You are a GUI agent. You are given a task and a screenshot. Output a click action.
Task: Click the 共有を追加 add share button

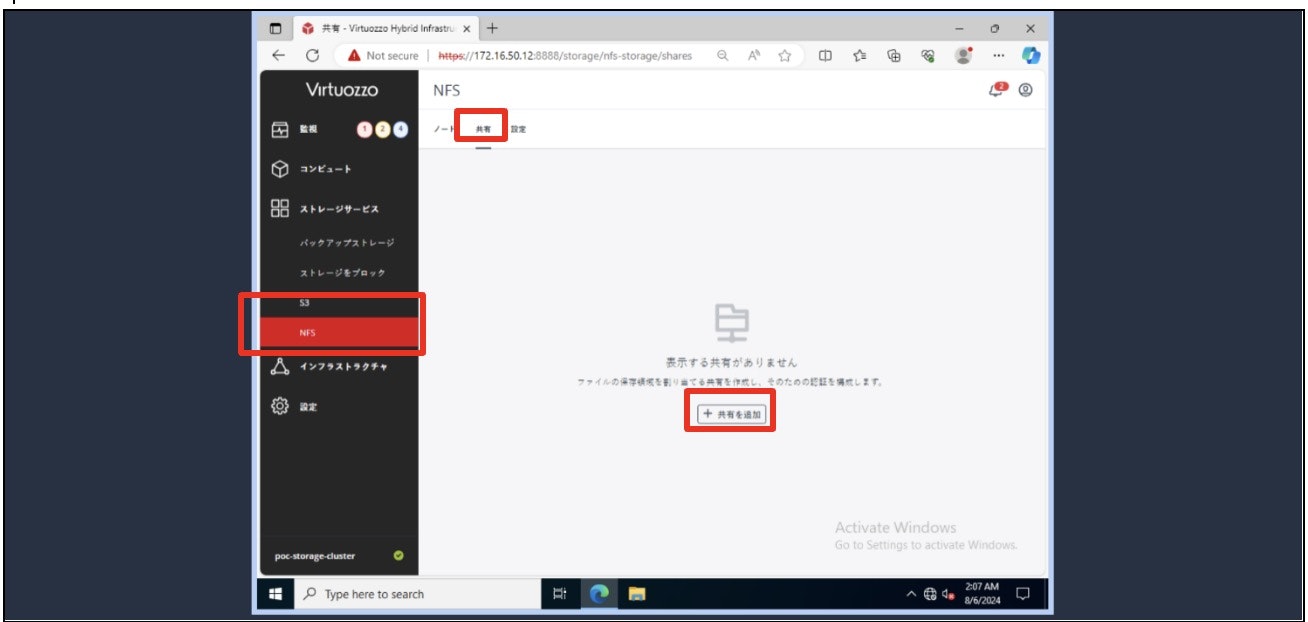(x=731, y=413)
